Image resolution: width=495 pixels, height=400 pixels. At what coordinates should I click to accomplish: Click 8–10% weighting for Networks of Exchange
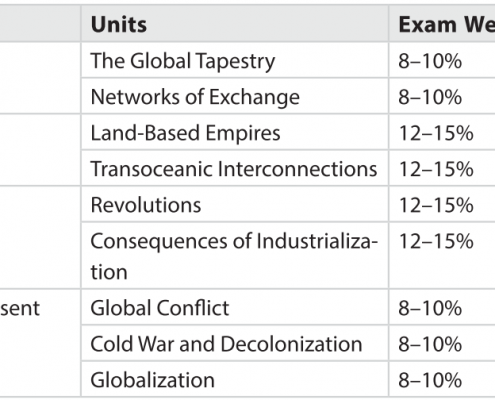coord(430,97)
